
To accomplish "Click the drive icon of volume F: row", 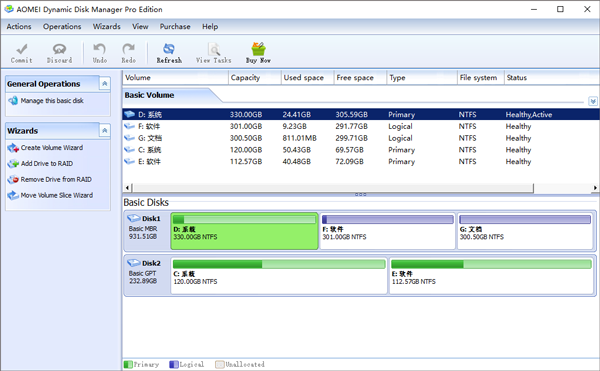I will (130, 126).
